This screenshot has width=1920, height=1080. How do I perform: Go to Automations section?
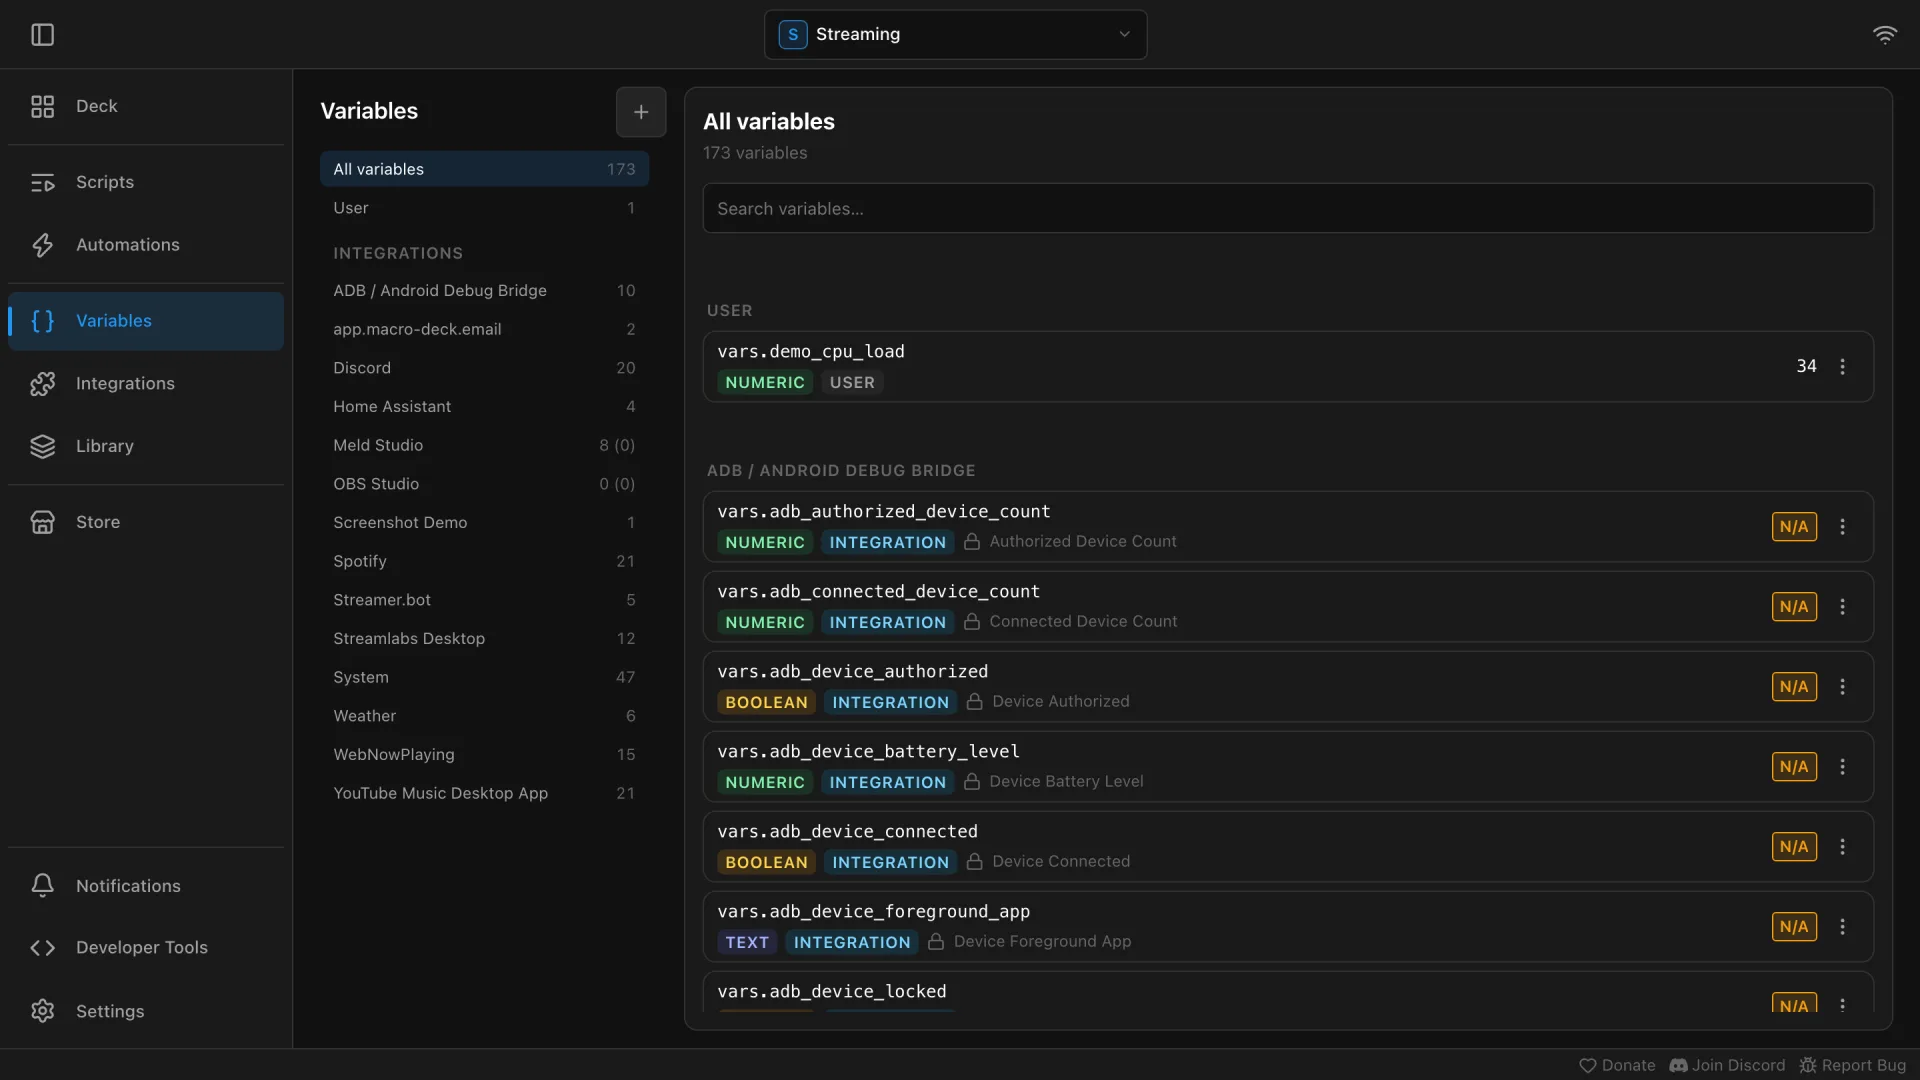[x=146, y=245]
